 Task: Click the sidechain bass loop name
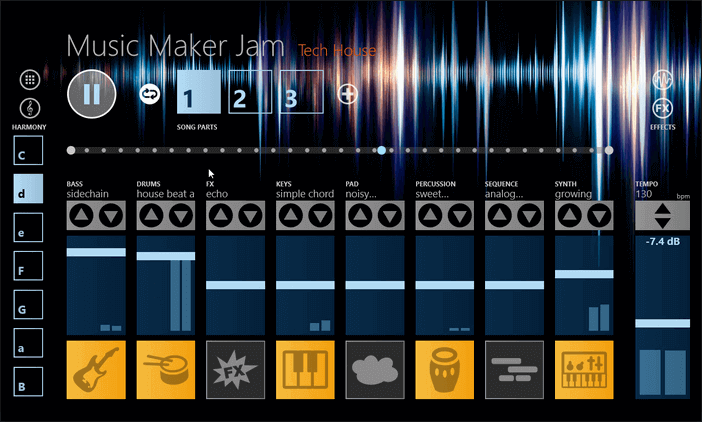(x=88, y=194)
